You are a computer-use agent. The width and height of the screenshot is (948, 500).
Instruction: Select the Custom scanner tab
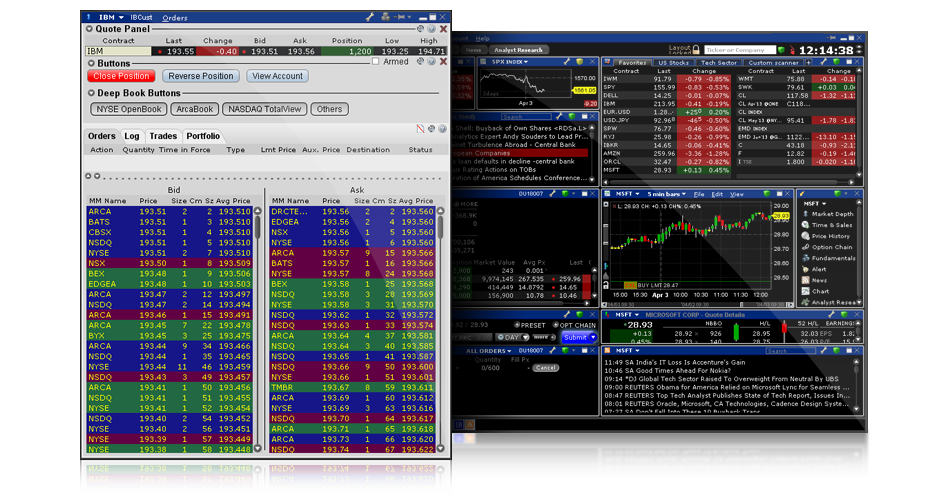click(x=773, y=62)
